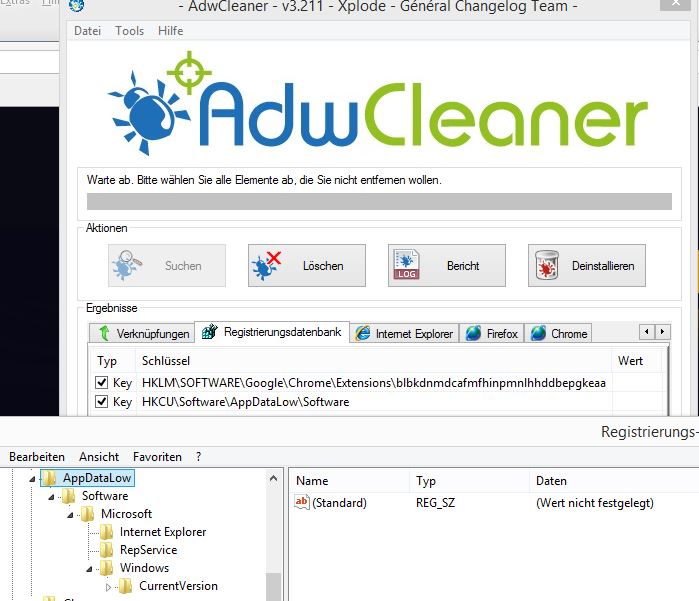This screenshot has height=601, width=699.
Task: Click the ab string value icon for (Standard)
Action: tap(302, 502)
